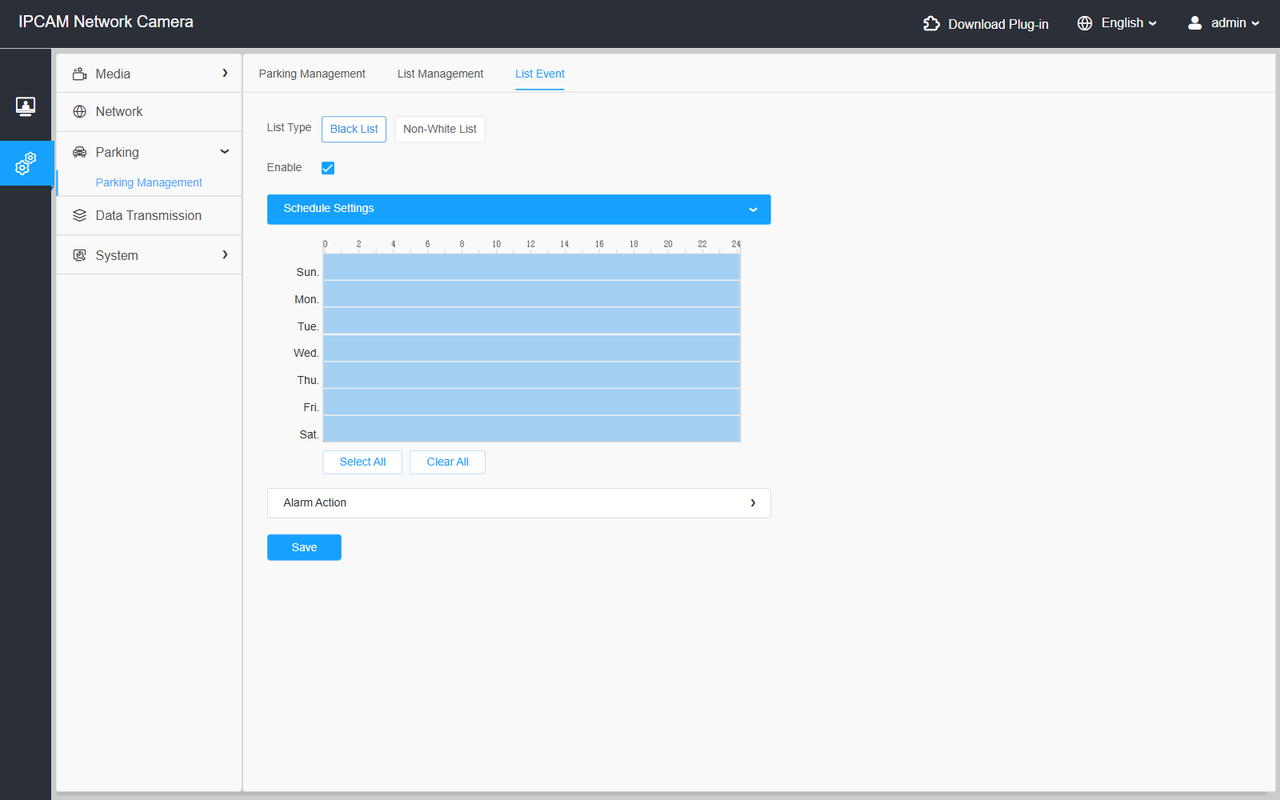Select the settings gears sidebar icon
The image size is (1280, 800).
[26, 163]
